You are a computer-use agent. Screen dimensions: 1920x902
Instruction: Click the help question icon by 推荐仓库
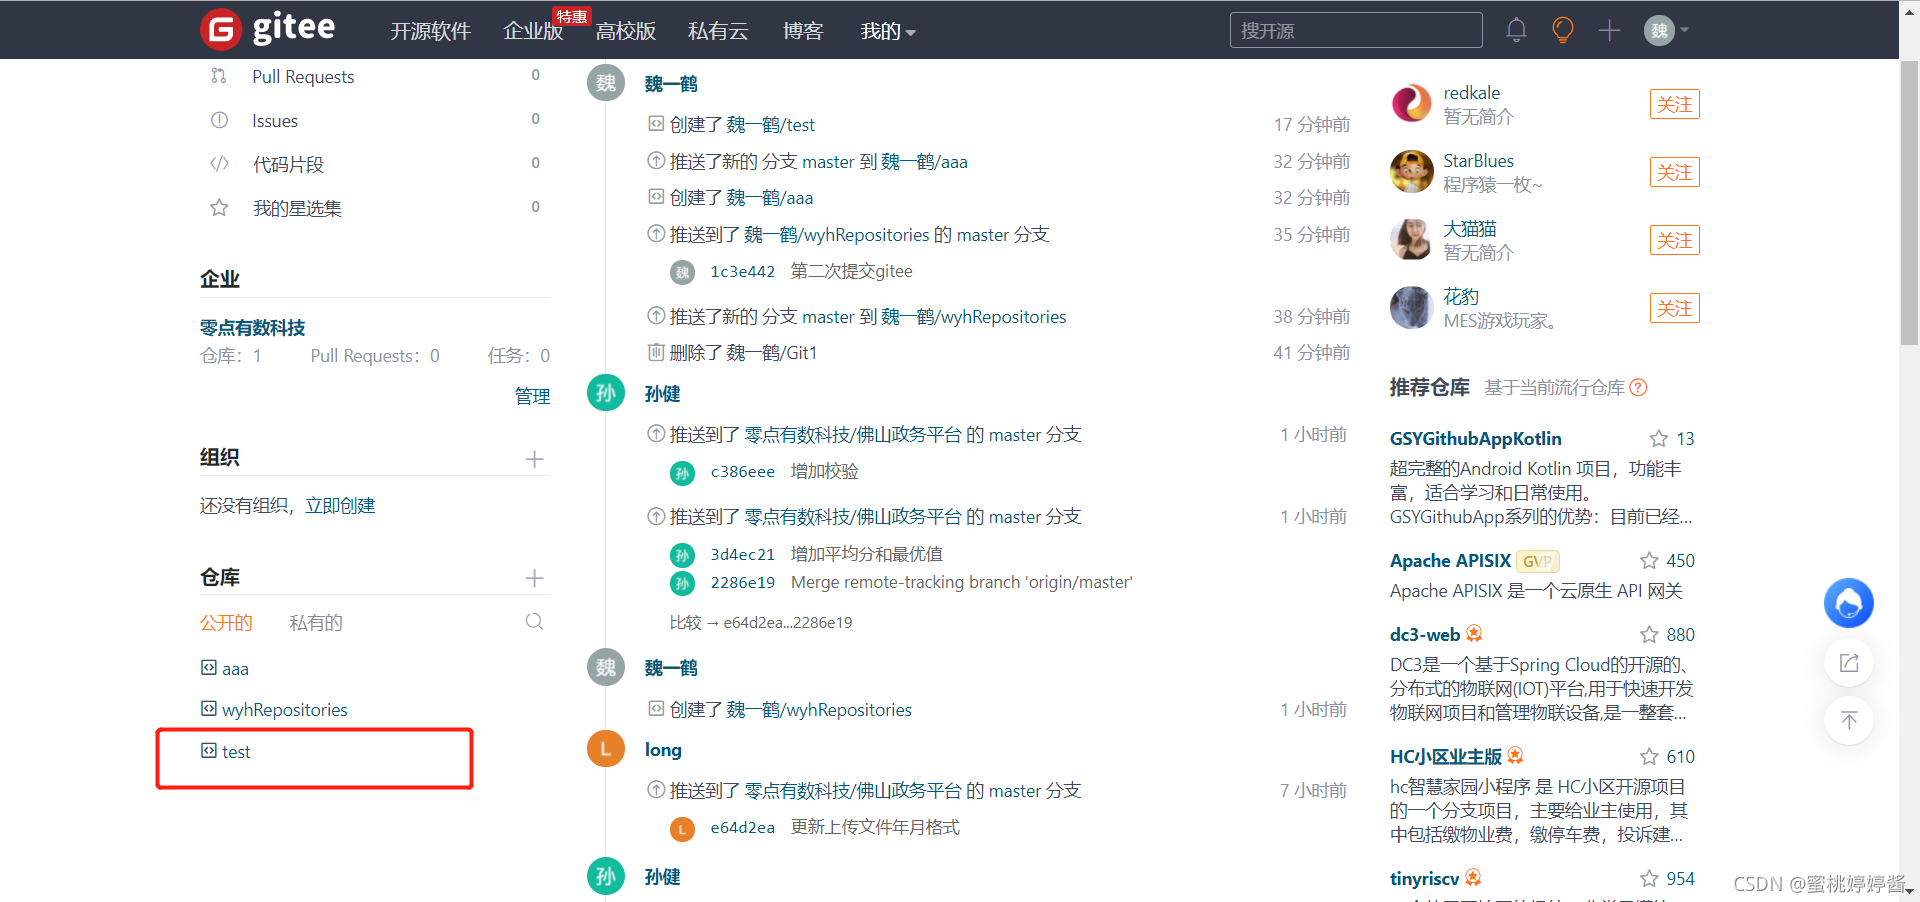coord(1638,388)
